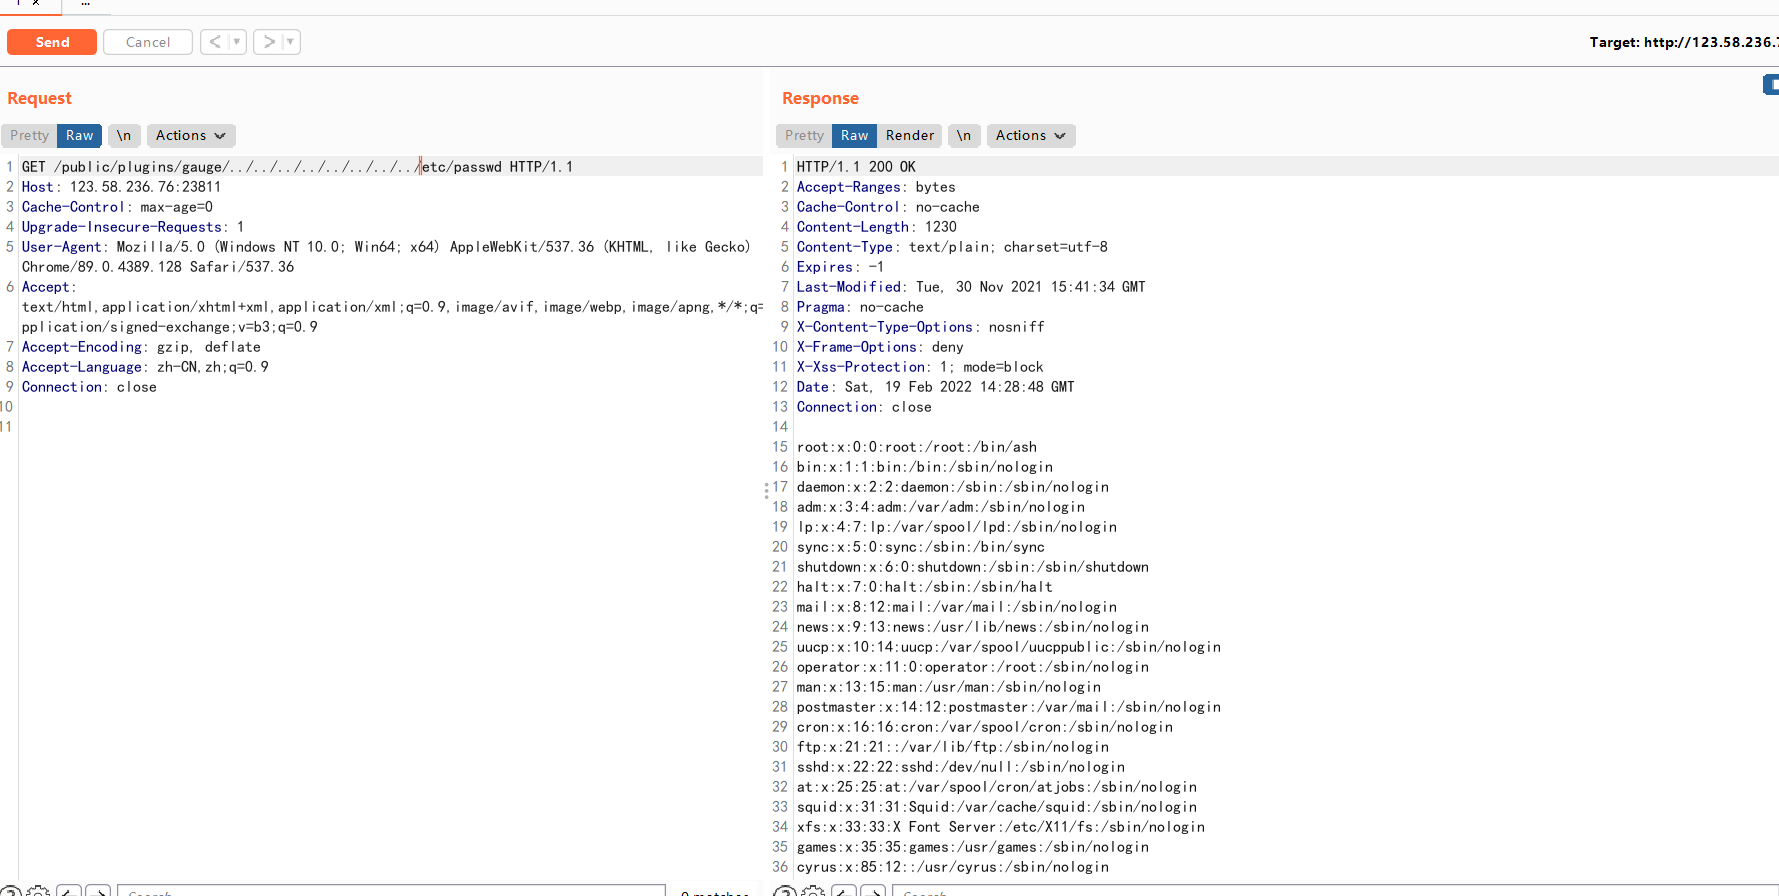Click the orange Send button
Screen dimensions: 1779x896
[x=52, y=42]
